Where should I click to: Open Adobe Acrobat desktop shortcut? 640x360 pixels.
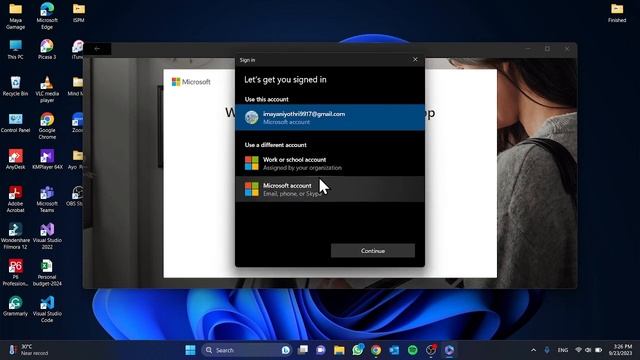(x=16, y=199)
